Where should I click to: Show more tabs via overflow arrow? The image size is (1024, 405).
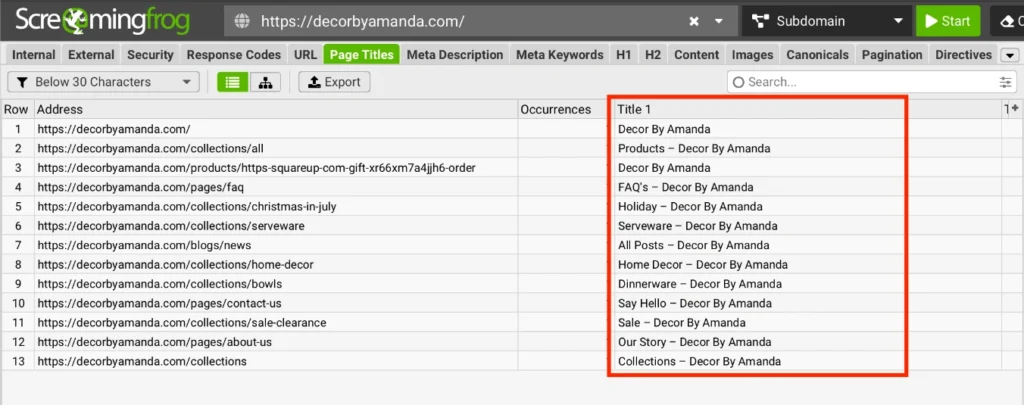1009,55
